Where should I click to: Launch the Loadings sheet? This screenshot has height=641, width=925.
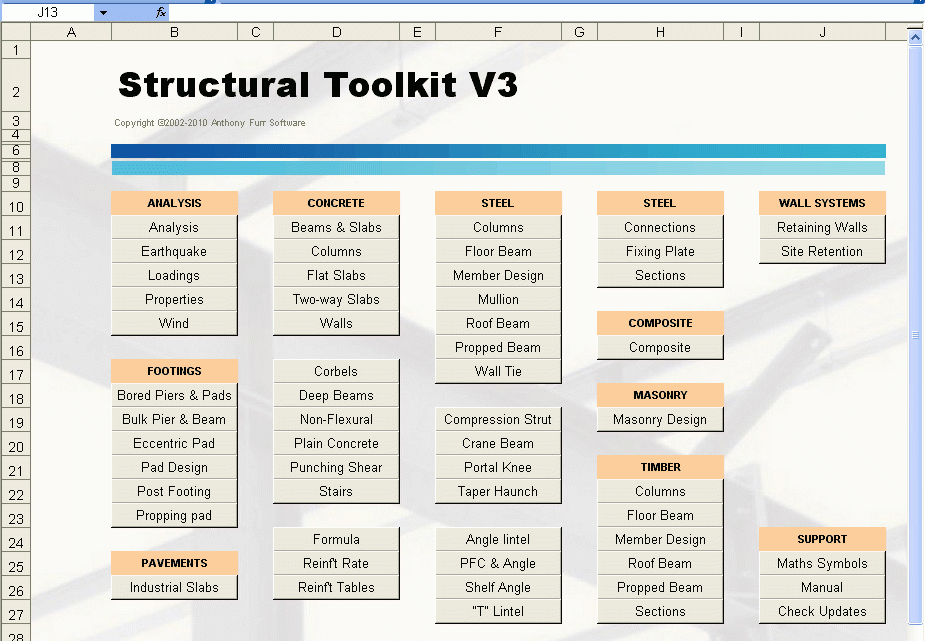tap(174, 275)
